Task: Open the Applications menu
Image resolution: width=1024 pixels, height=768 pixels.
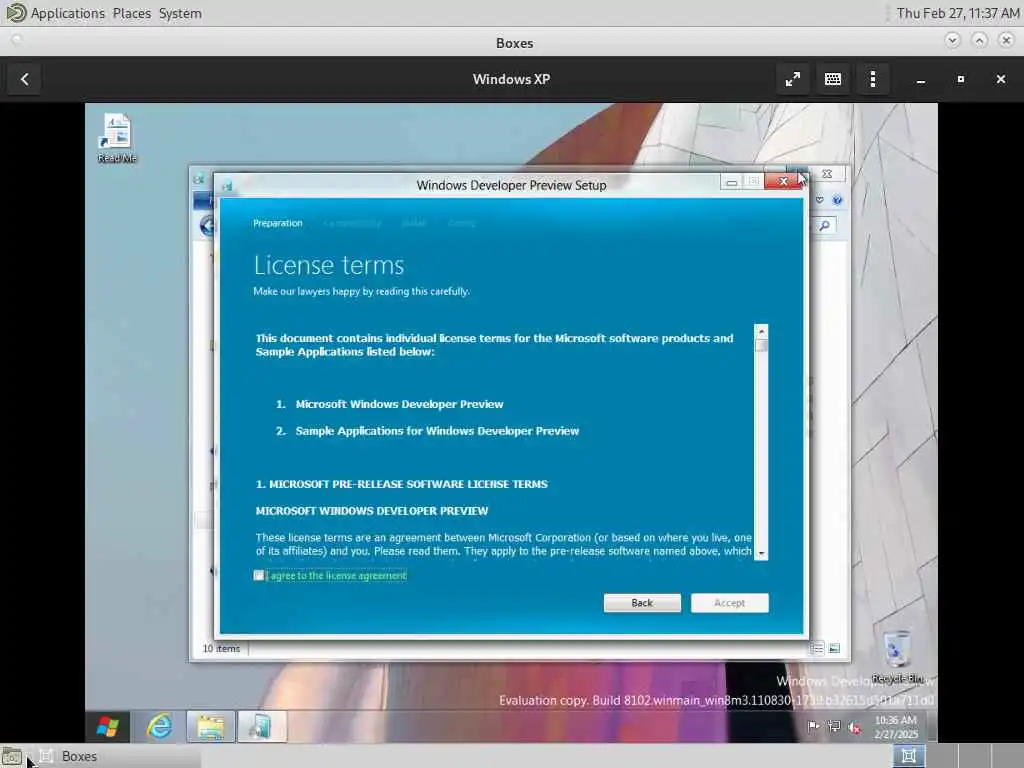Action: point(67,13)
